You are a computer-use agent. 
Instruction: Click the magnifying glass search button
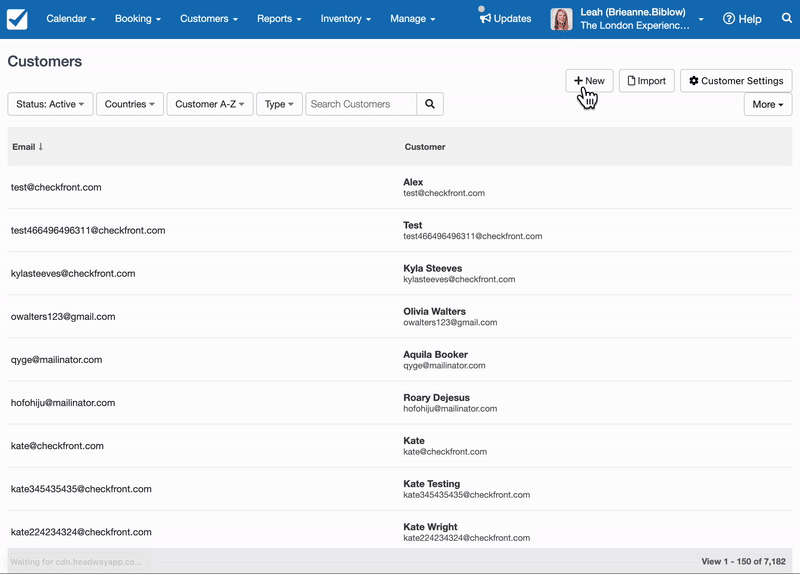430,104
